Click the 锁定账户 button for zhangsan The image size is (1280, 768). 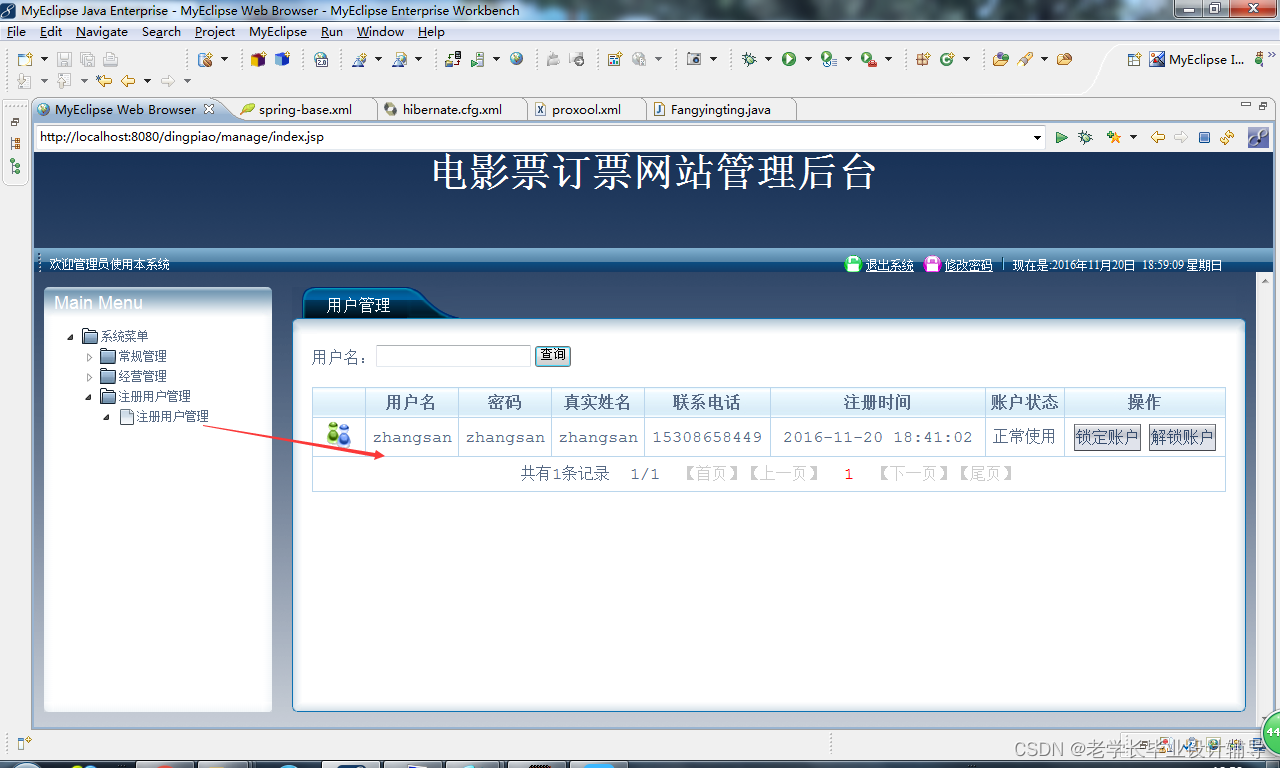coord(1106,437)
